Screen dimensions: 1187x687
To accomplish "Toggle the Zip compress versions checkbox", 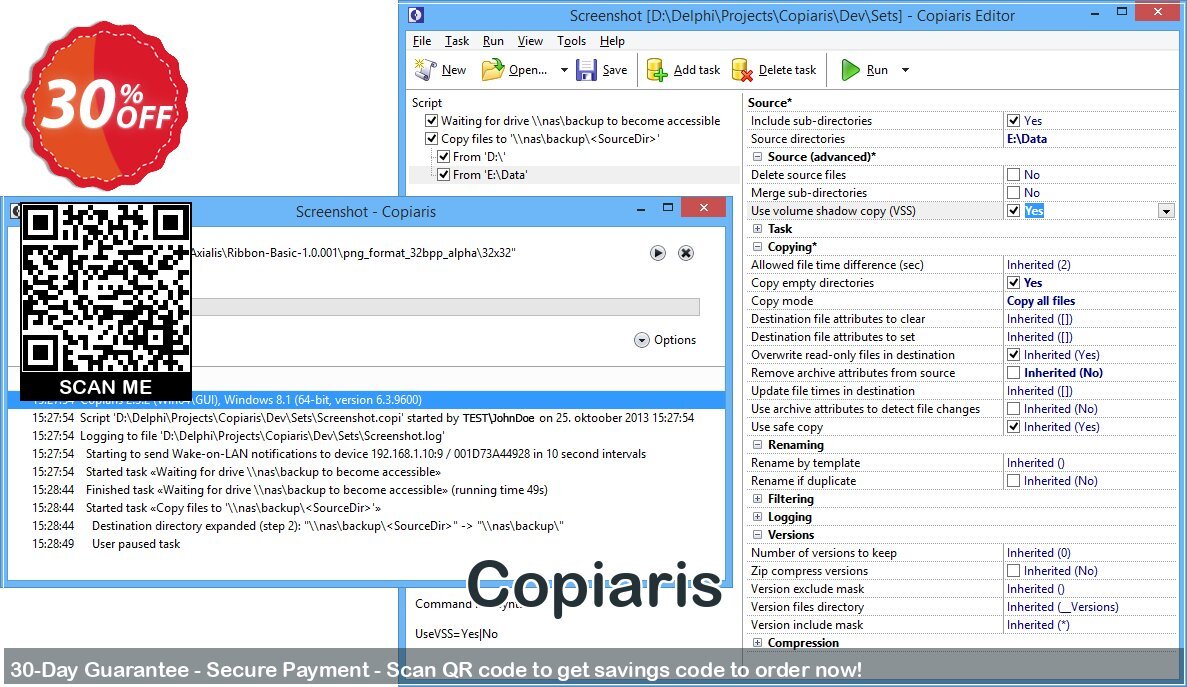I will pos(1014,571).
